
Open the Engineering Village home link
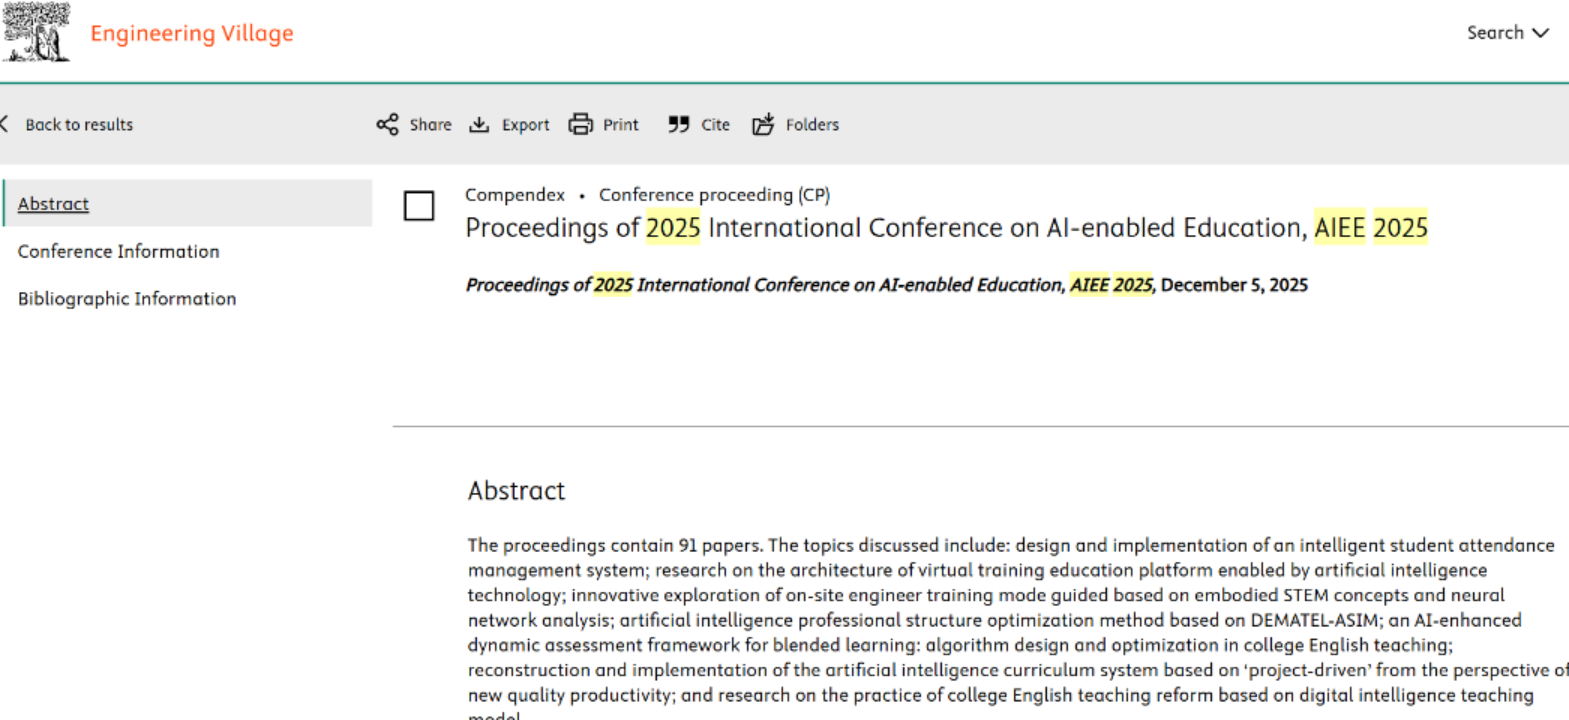point(192,33)
